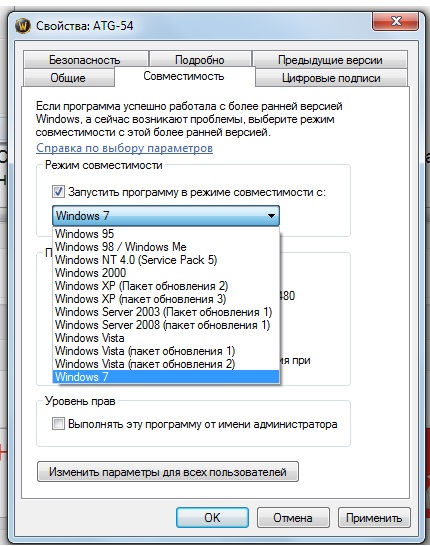Viewport: 430px width, 546px height.
Task: Choose Windows 98 / Windows Me option
Action: (166, 247)
